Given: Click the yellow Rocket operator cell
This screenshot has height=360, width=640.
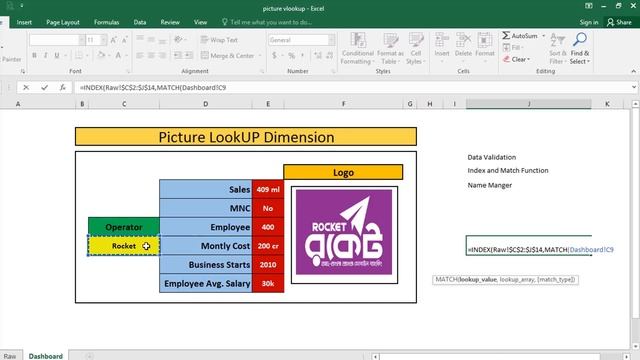Looking at the screenshot, I should coord(124,246).
